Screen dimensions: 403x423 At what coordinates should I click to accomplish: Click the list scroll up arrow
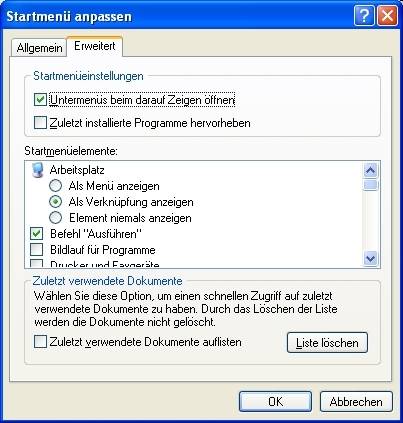pos(371,170)
